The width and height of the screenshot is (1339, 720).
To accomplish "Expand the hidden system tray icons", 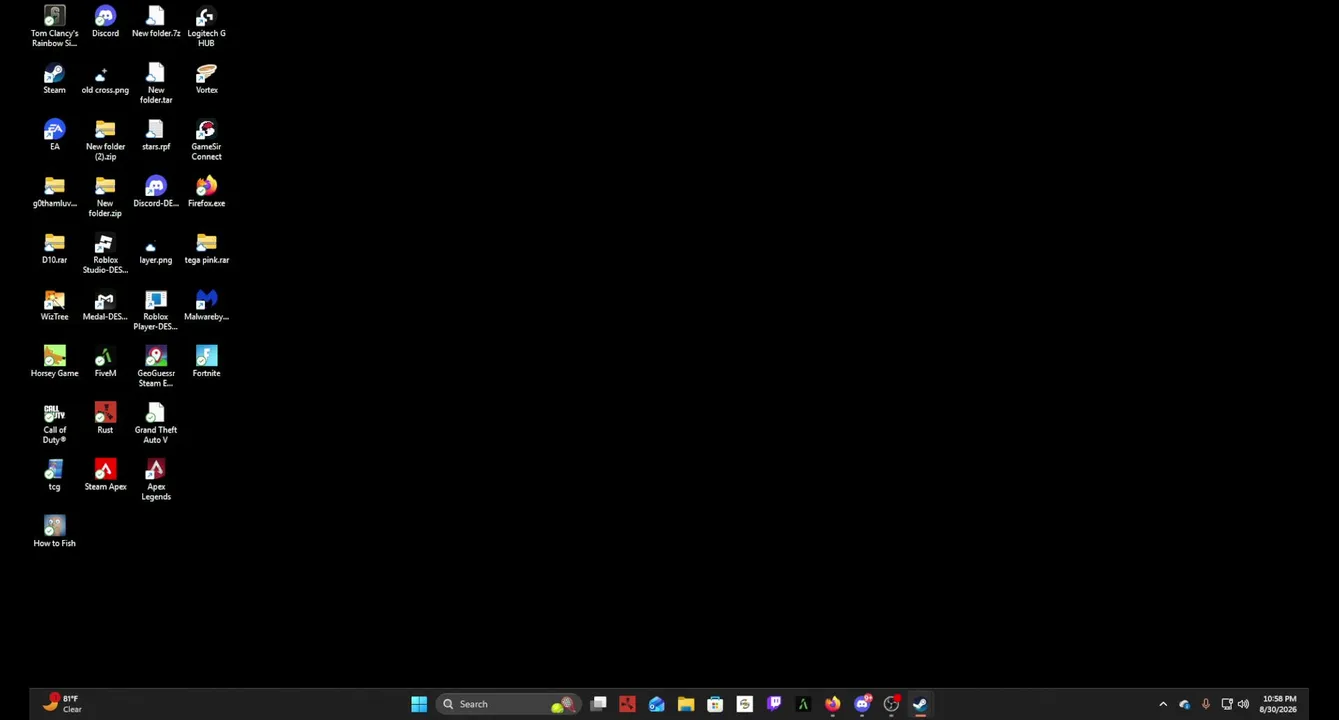I will click(1163, 704).
